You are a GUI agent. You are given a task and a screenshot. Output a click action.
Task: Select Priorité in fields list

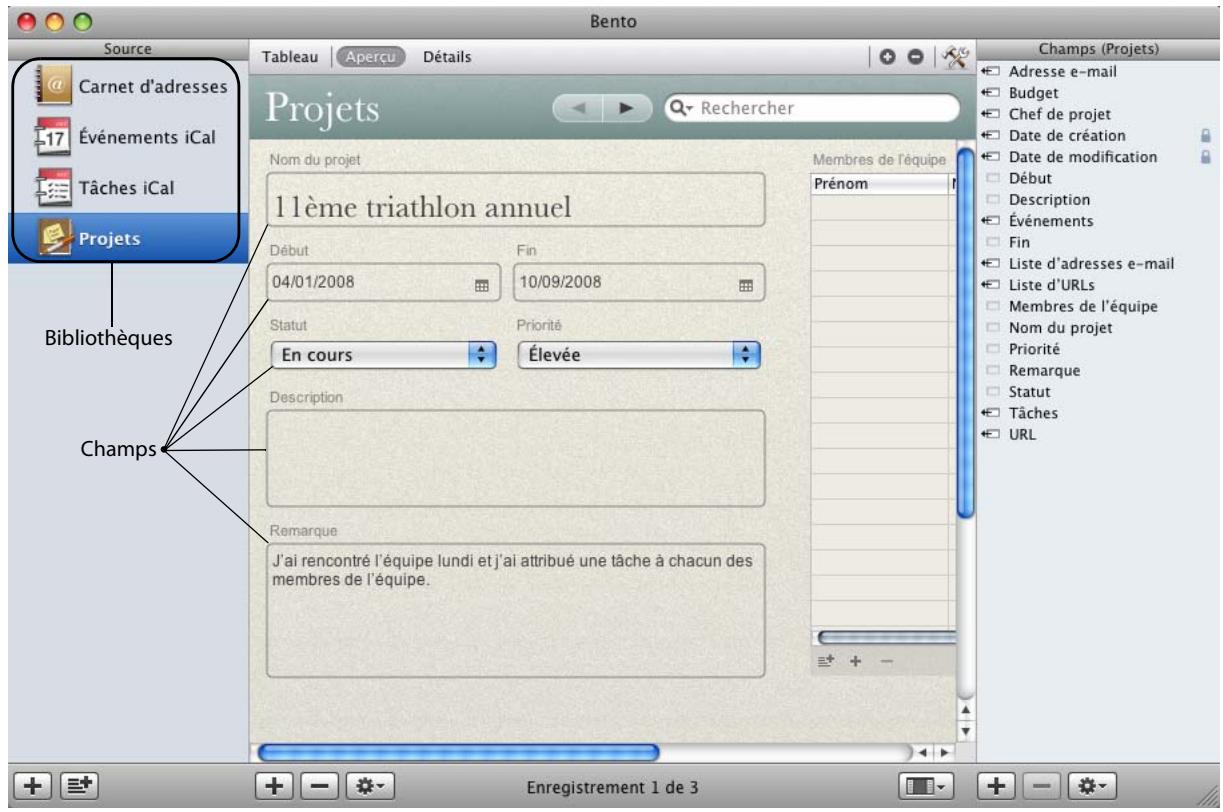pyautogui.click(x=1035, y=350)
